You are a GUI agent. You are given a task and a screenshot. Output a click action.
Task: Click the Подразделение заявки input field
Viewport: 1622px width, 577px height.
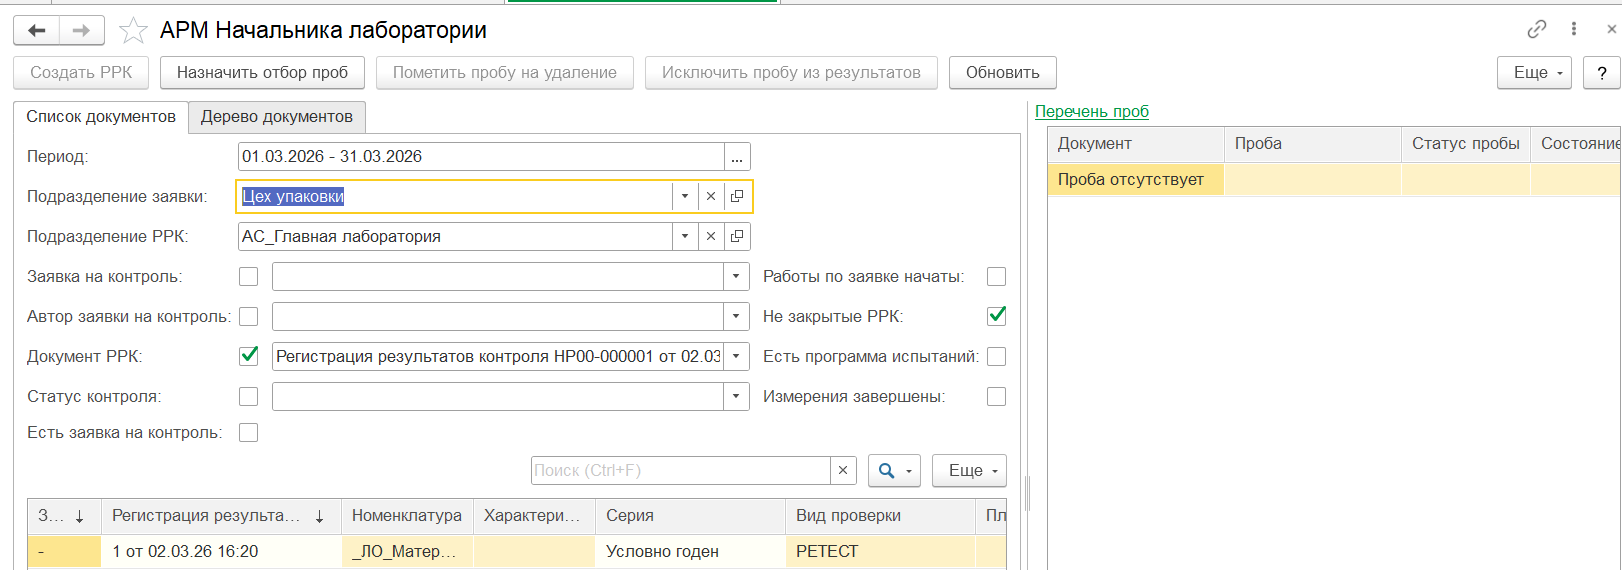[455, 196]
